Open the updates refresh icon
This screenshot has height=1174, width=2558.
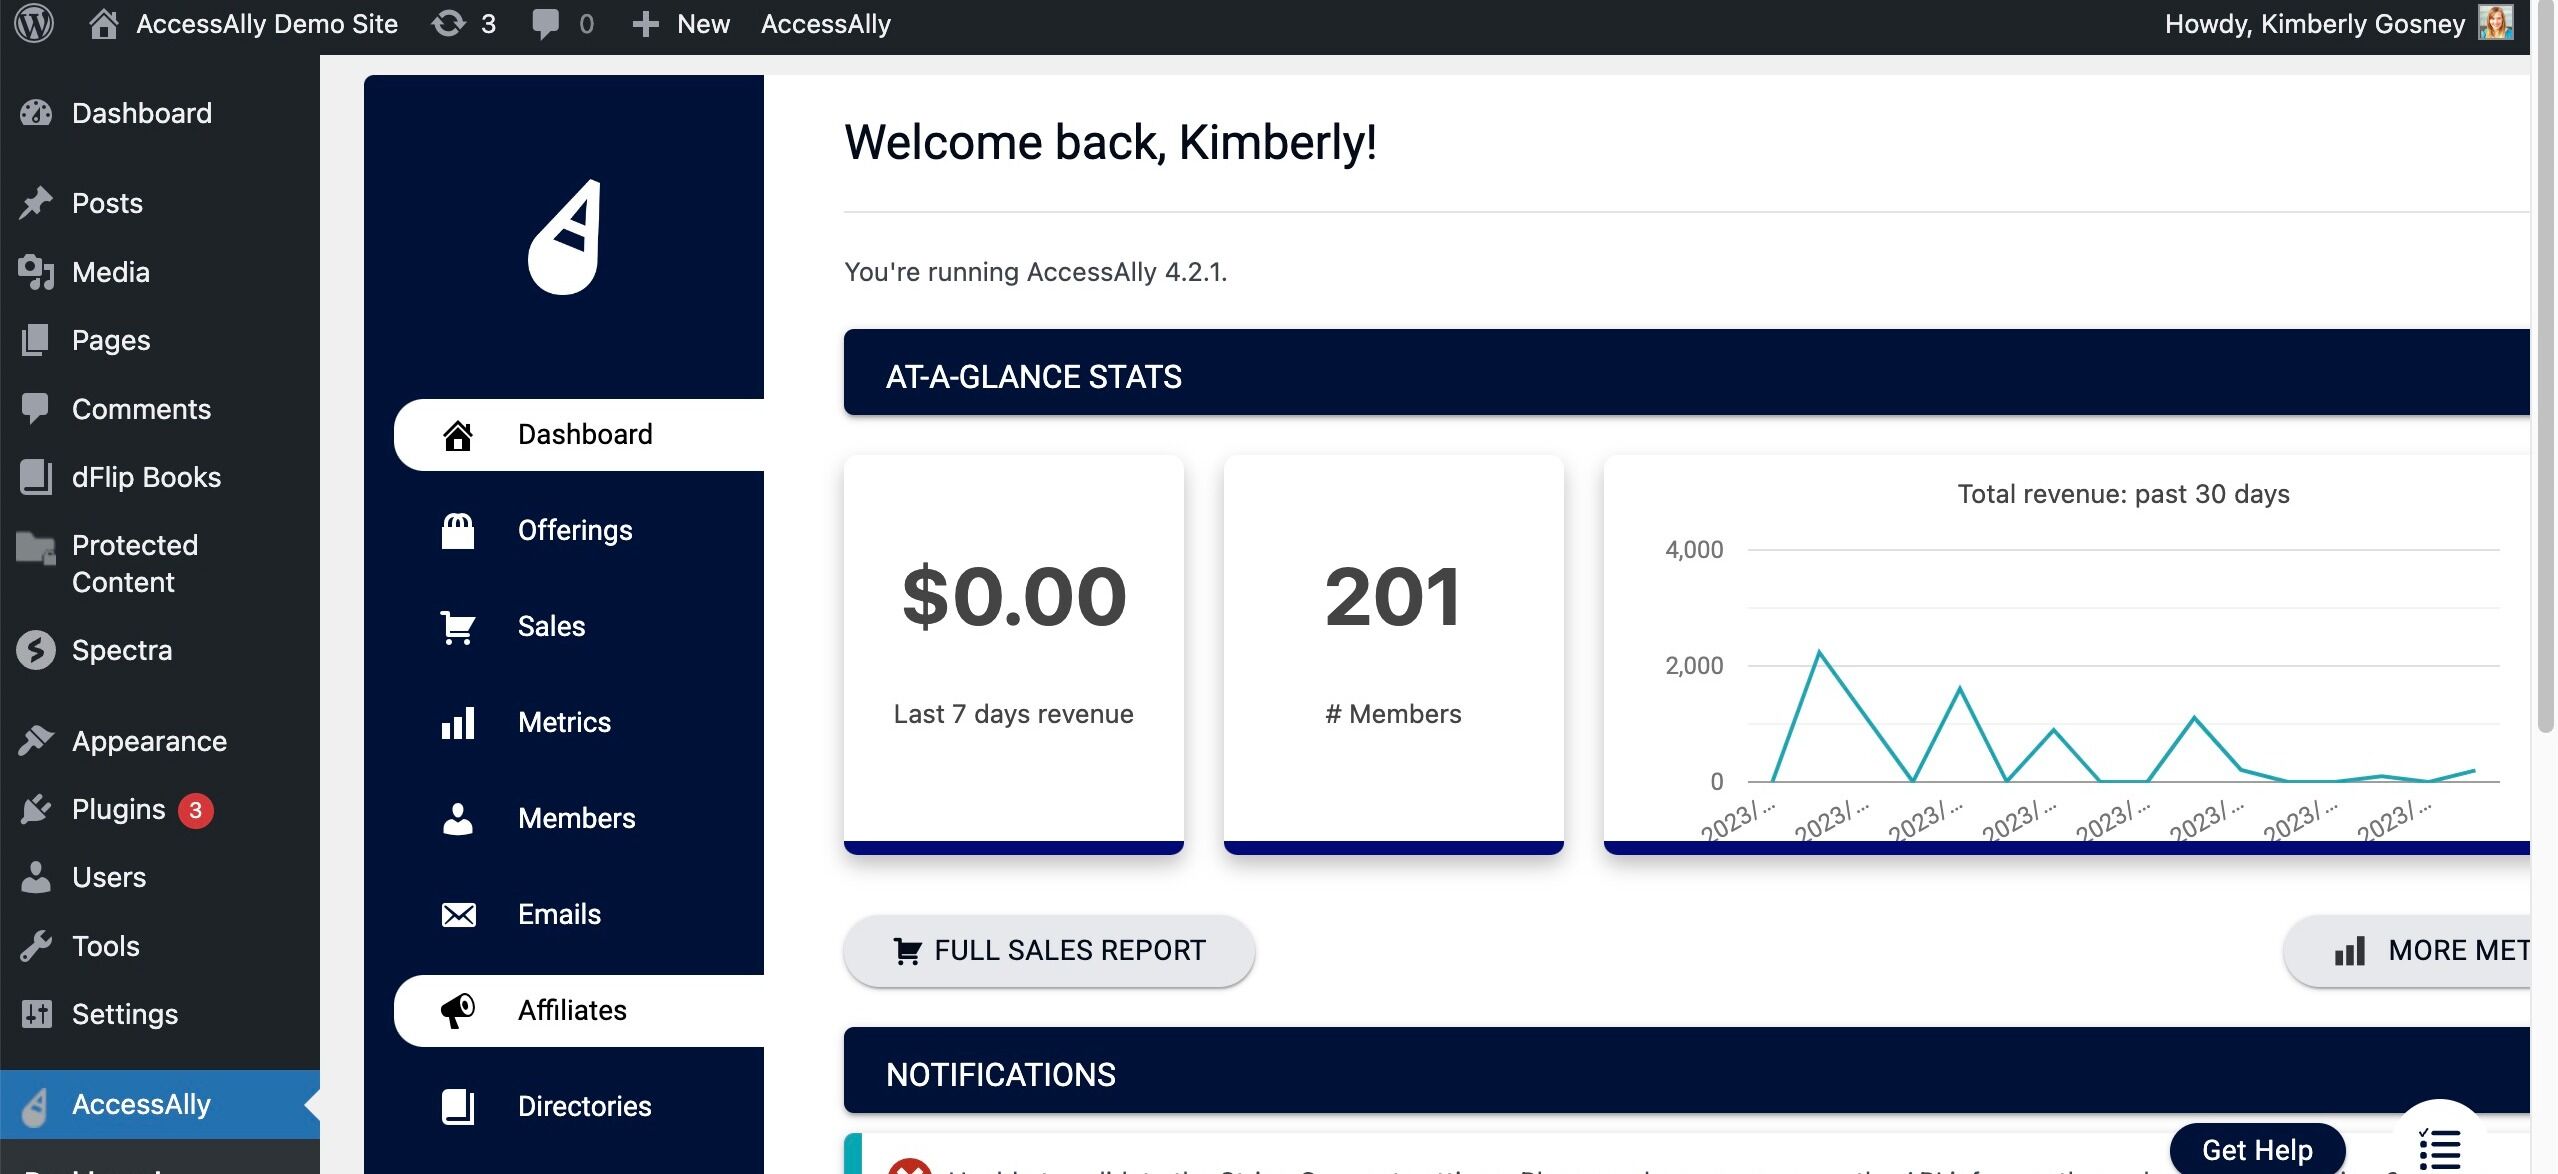tap(448, 23)
